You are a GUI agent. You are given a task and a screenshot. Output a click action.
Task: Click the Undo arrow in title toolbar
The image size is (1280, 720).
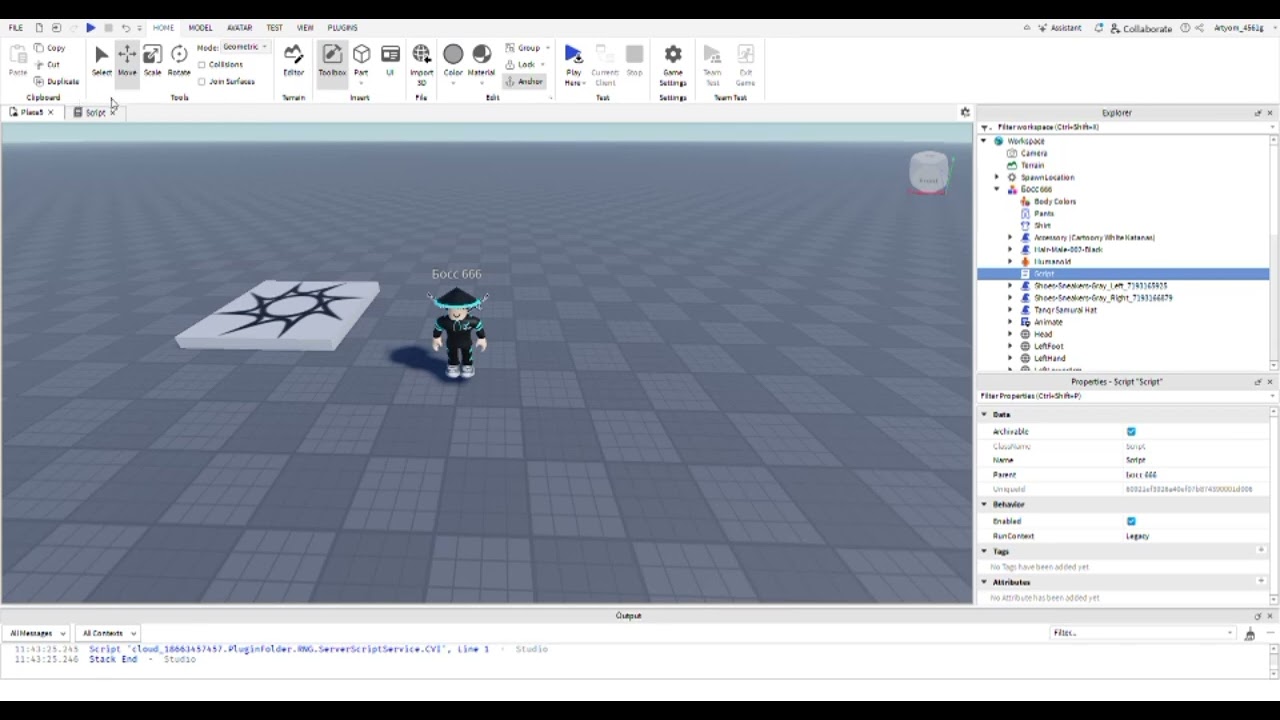tap(125, 28)
